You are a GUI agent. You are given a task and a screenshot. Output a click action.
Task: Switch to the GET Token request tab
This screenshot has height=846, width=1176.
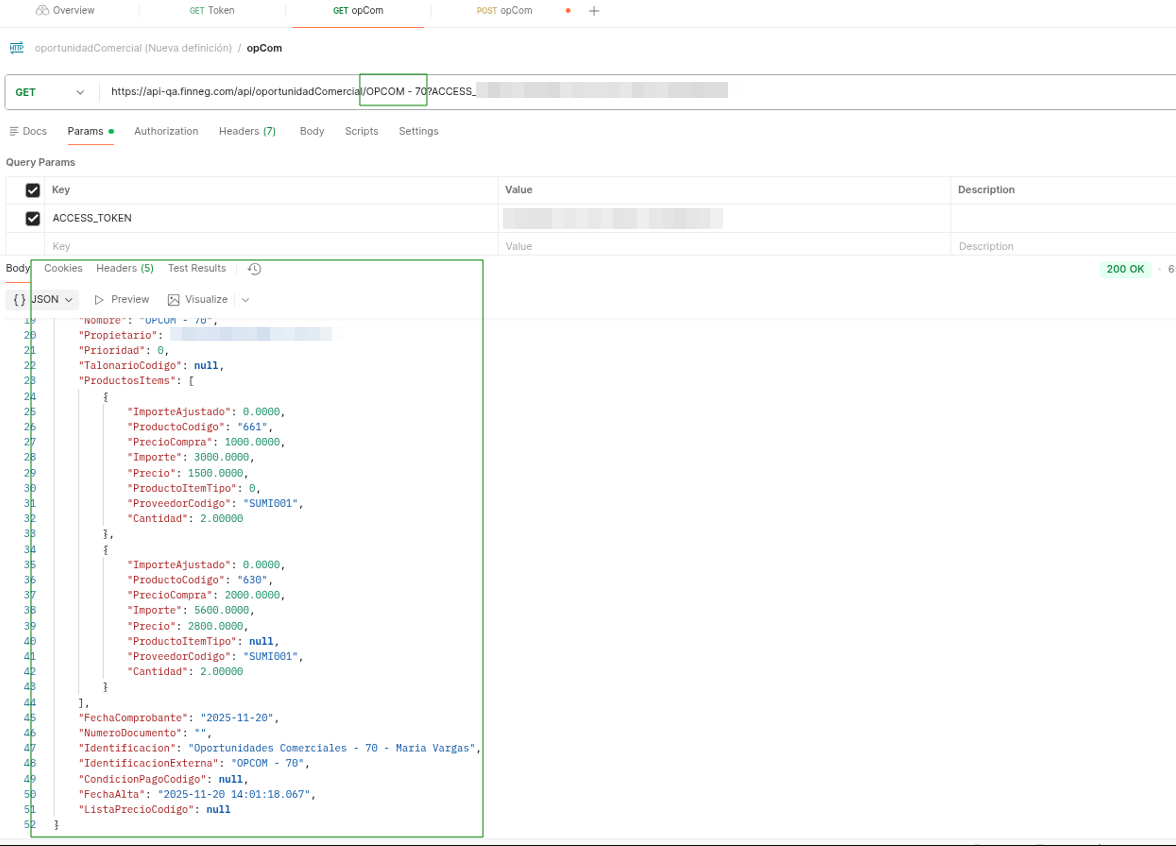pyautogui.click(x=212, y=11)
